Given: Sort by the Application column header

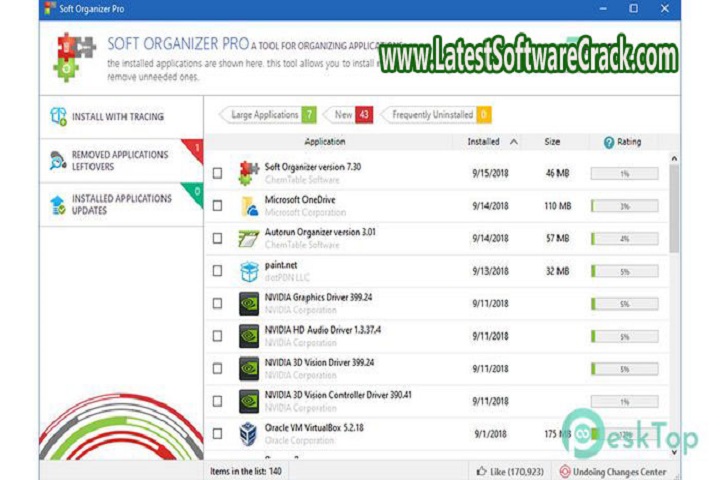Looking at the screenshot, I should click(x=325, y=142).
